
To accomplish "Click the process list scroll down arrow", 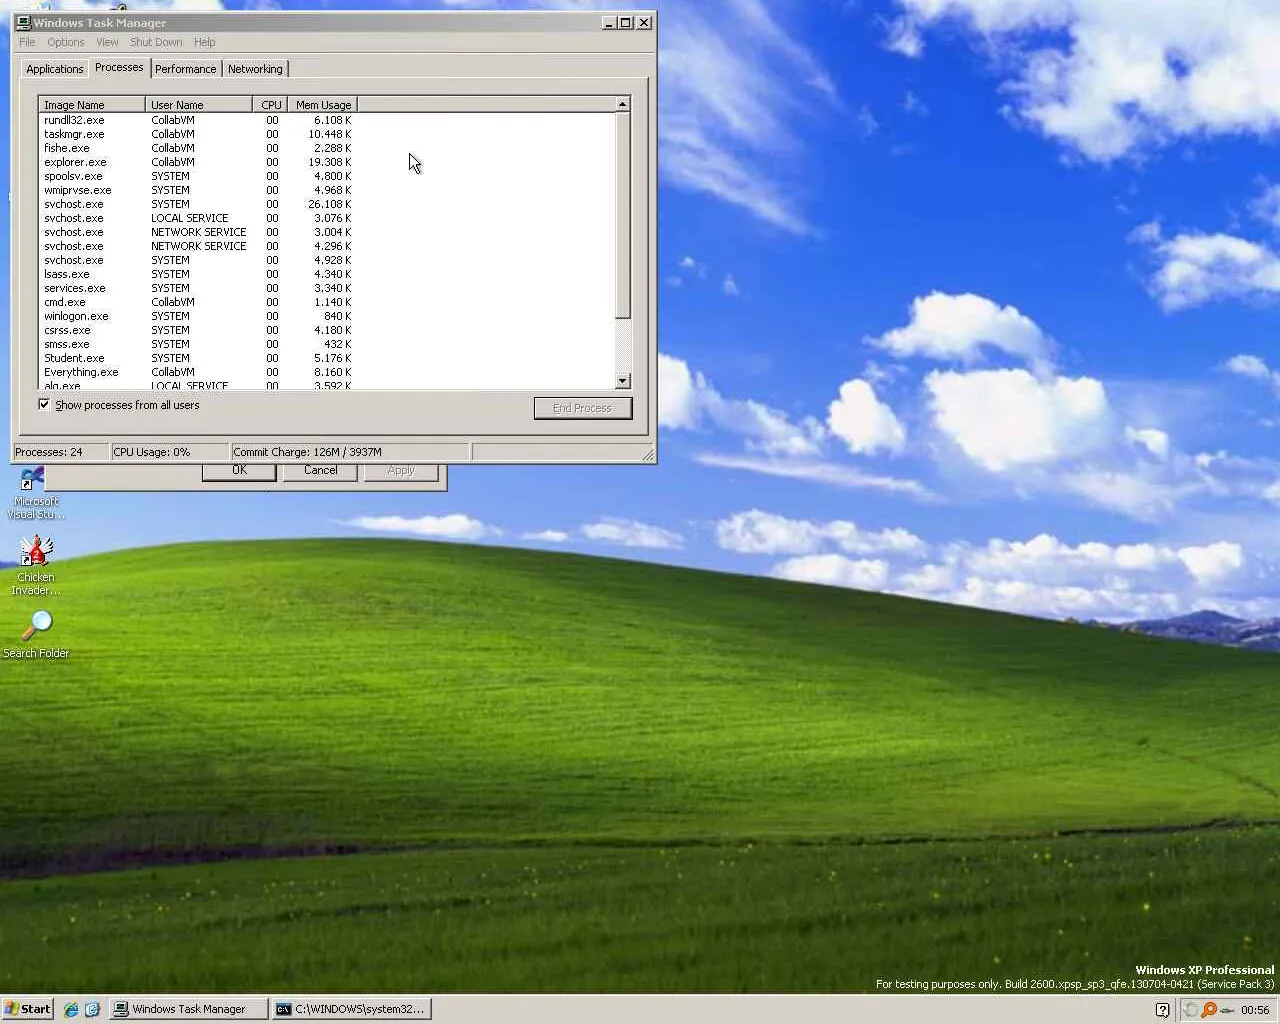I will pyautogui.click(x=622, y=381).
